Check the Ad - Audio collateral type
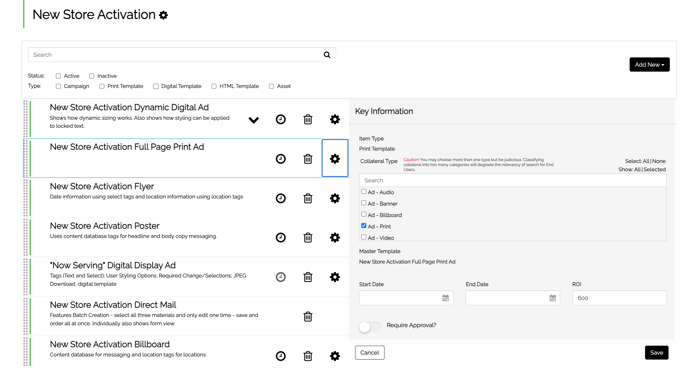The height and width of the screenshot is (379, 688). (x=364, y=192)
